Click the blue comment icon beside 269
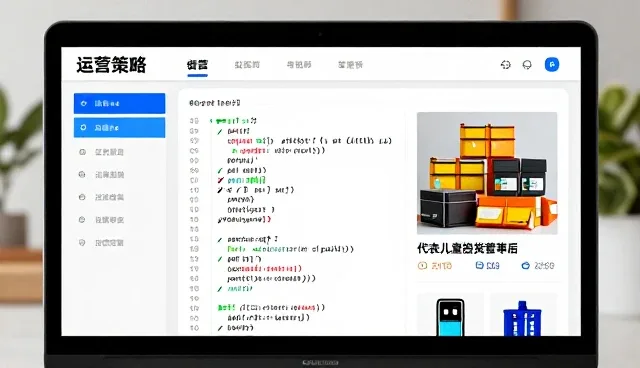Viewport: 640px width, 368px height. coord(480,266)
